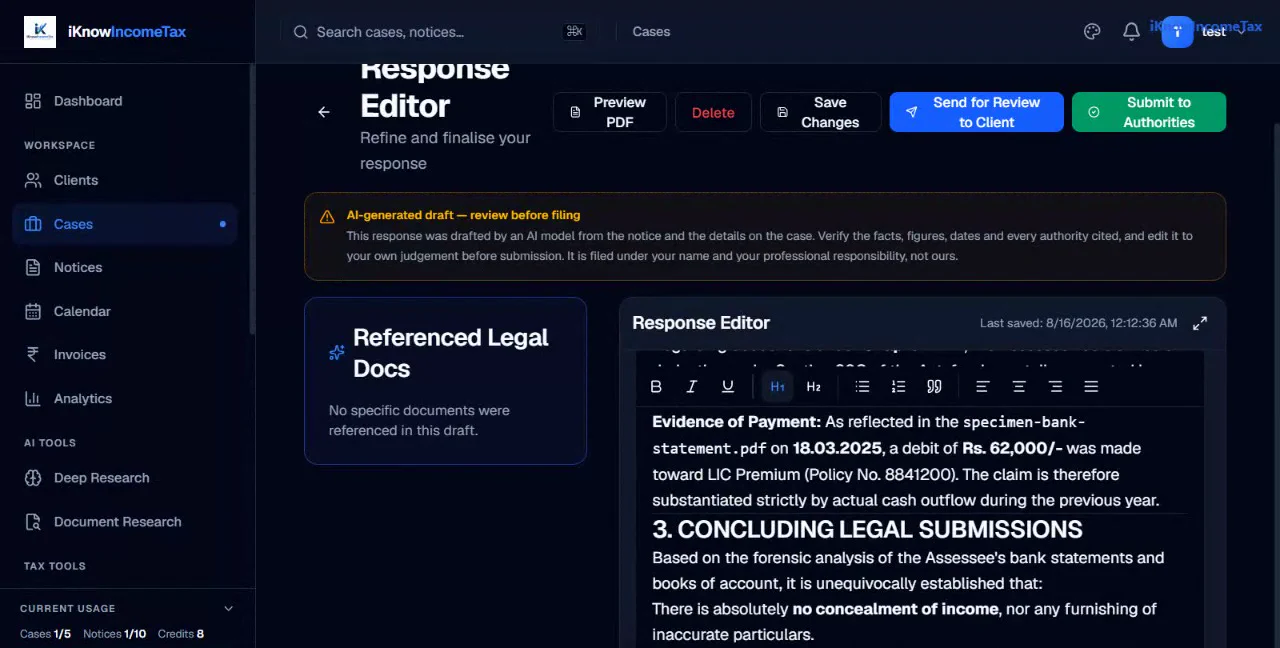The height and width of the screenshot is (648, 1280).
Task: Click the Save Changes button
Action: point(820,112)
